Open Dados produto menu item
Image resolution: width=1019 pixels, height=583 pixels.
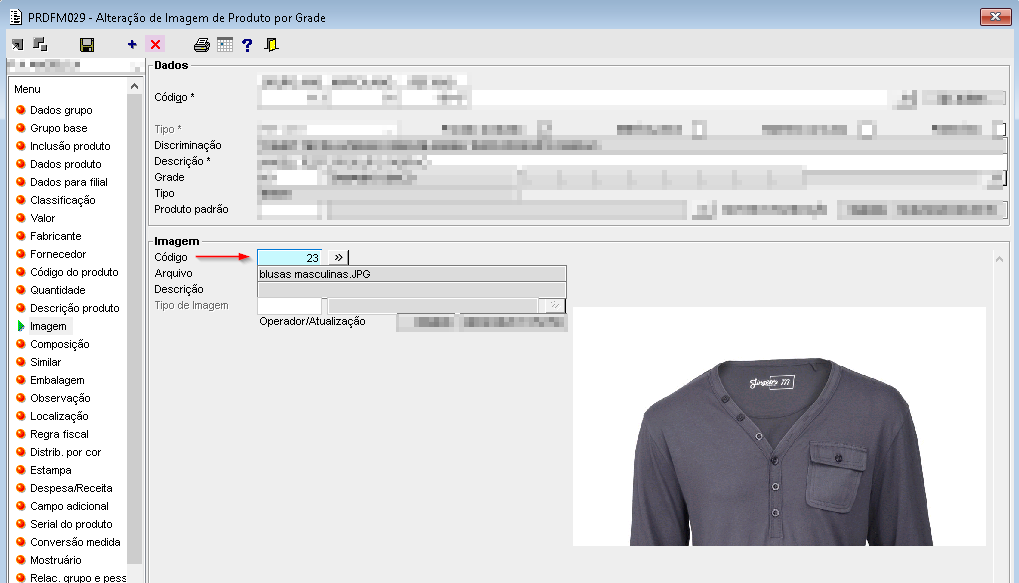(x=65, y=164)
